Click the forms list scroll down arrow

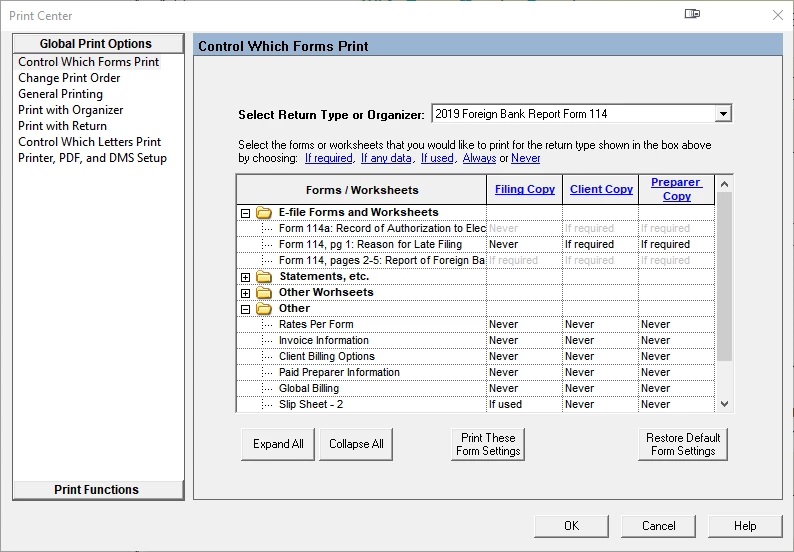[725, 404]
